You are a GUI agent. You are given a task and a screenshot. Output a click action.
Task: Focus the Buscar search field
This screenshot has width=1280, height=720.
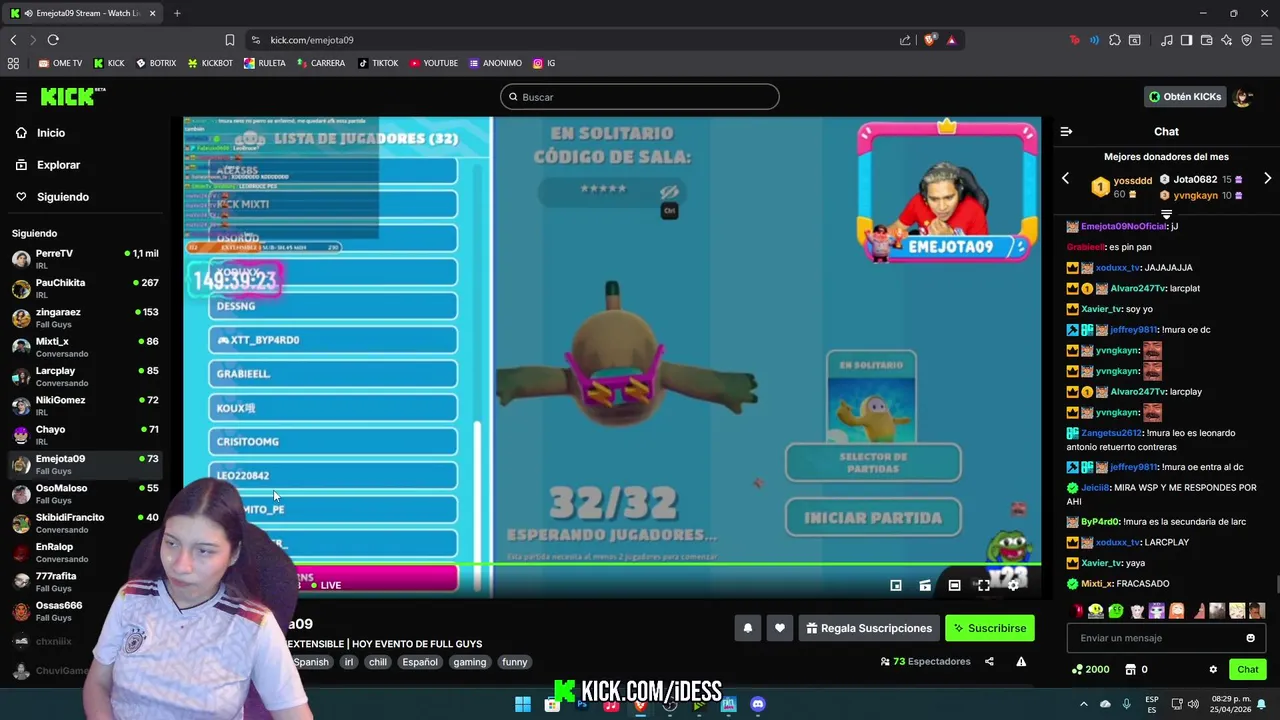[x=640, y=97]
